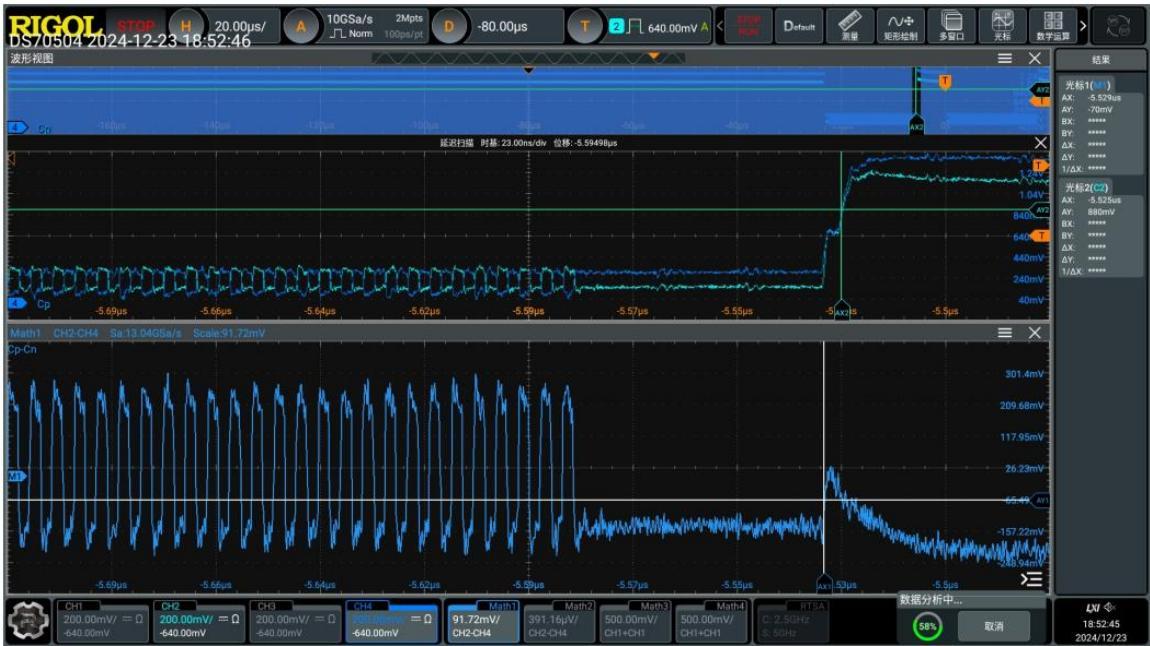
Task: Open the multi-window (多窗口) tool
Action: [952, 26]
